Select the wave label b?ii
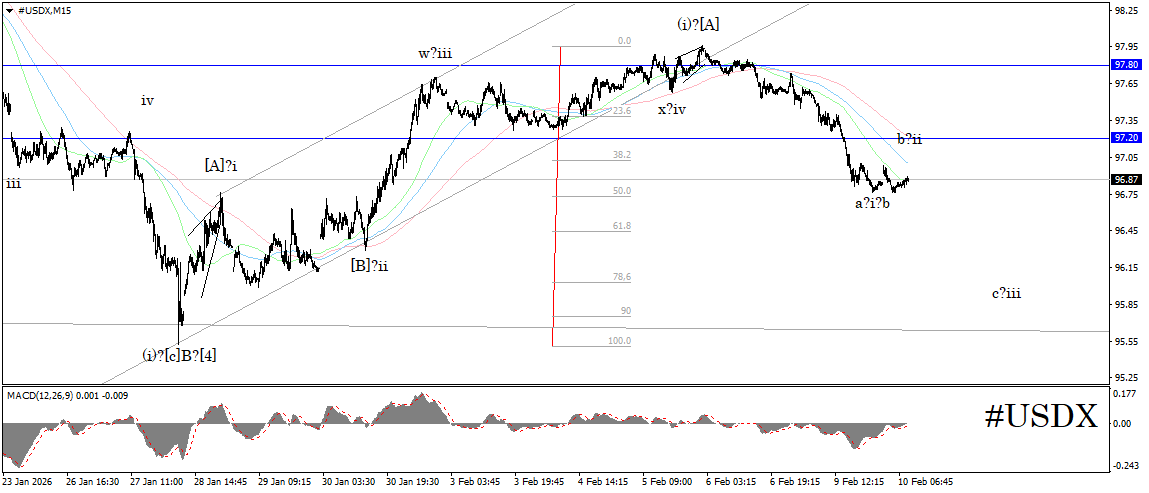The width and height of the screenshot is (1149, 493). 909,139
